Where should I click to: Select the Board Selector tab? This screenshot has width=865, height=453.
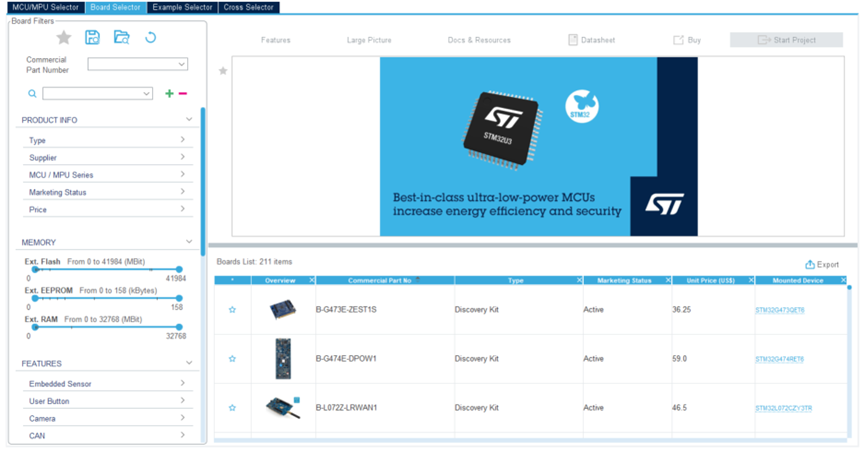tap(115, 7)
